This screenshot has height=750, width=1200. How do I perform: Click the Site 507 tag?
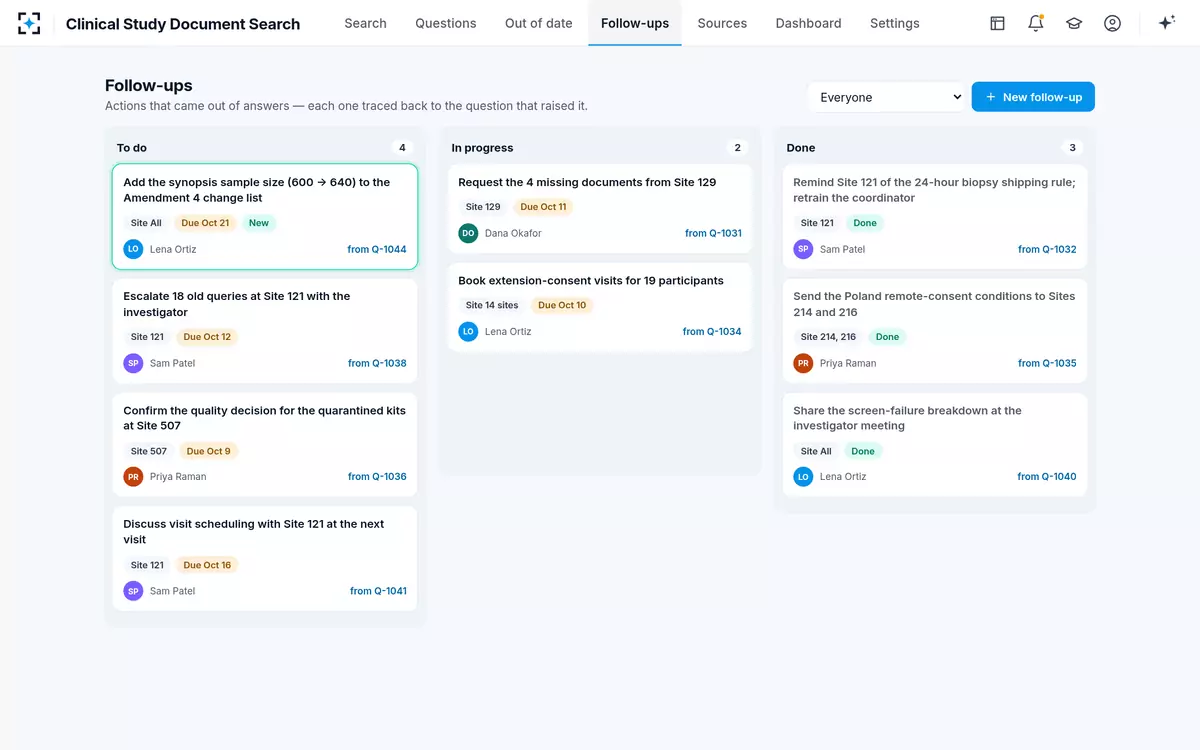(149, 451)
